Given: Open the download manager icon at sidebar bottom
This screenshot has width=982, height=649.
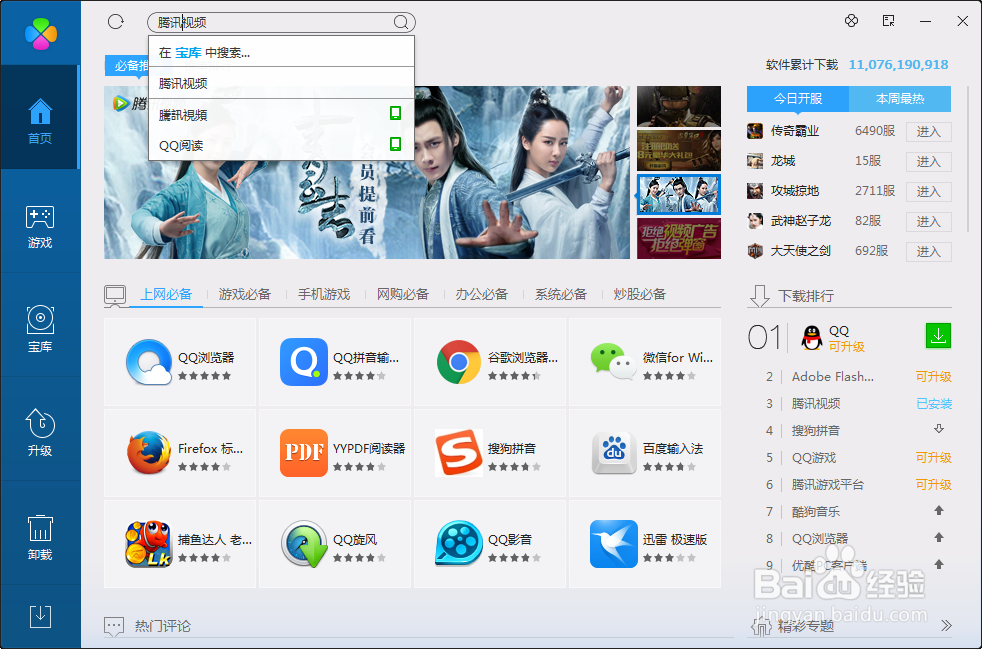Looking at the screenshot, I should 40,617.
